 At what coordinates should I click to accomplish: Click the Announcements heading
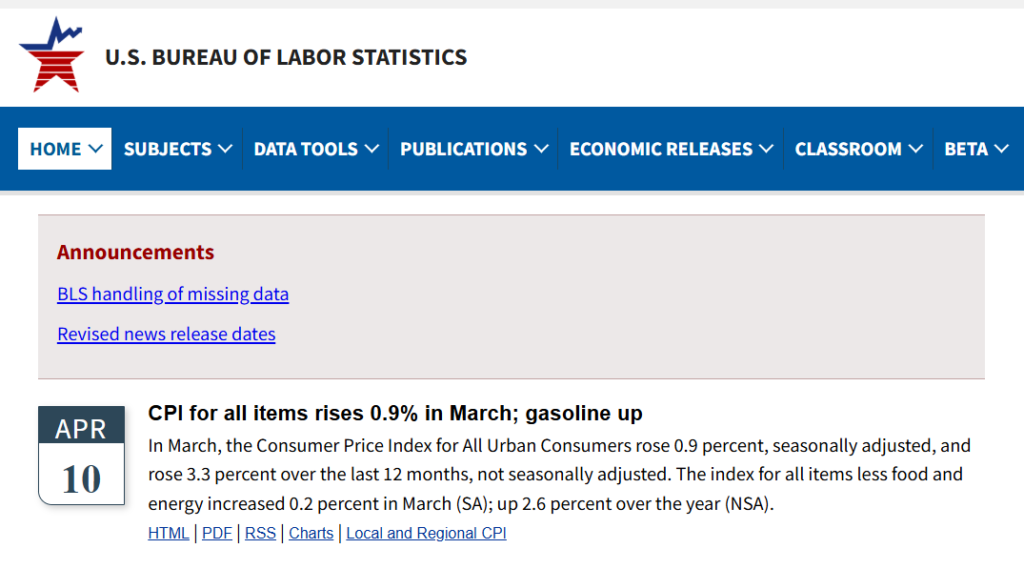pyautogui.click(x=135, y=252)
